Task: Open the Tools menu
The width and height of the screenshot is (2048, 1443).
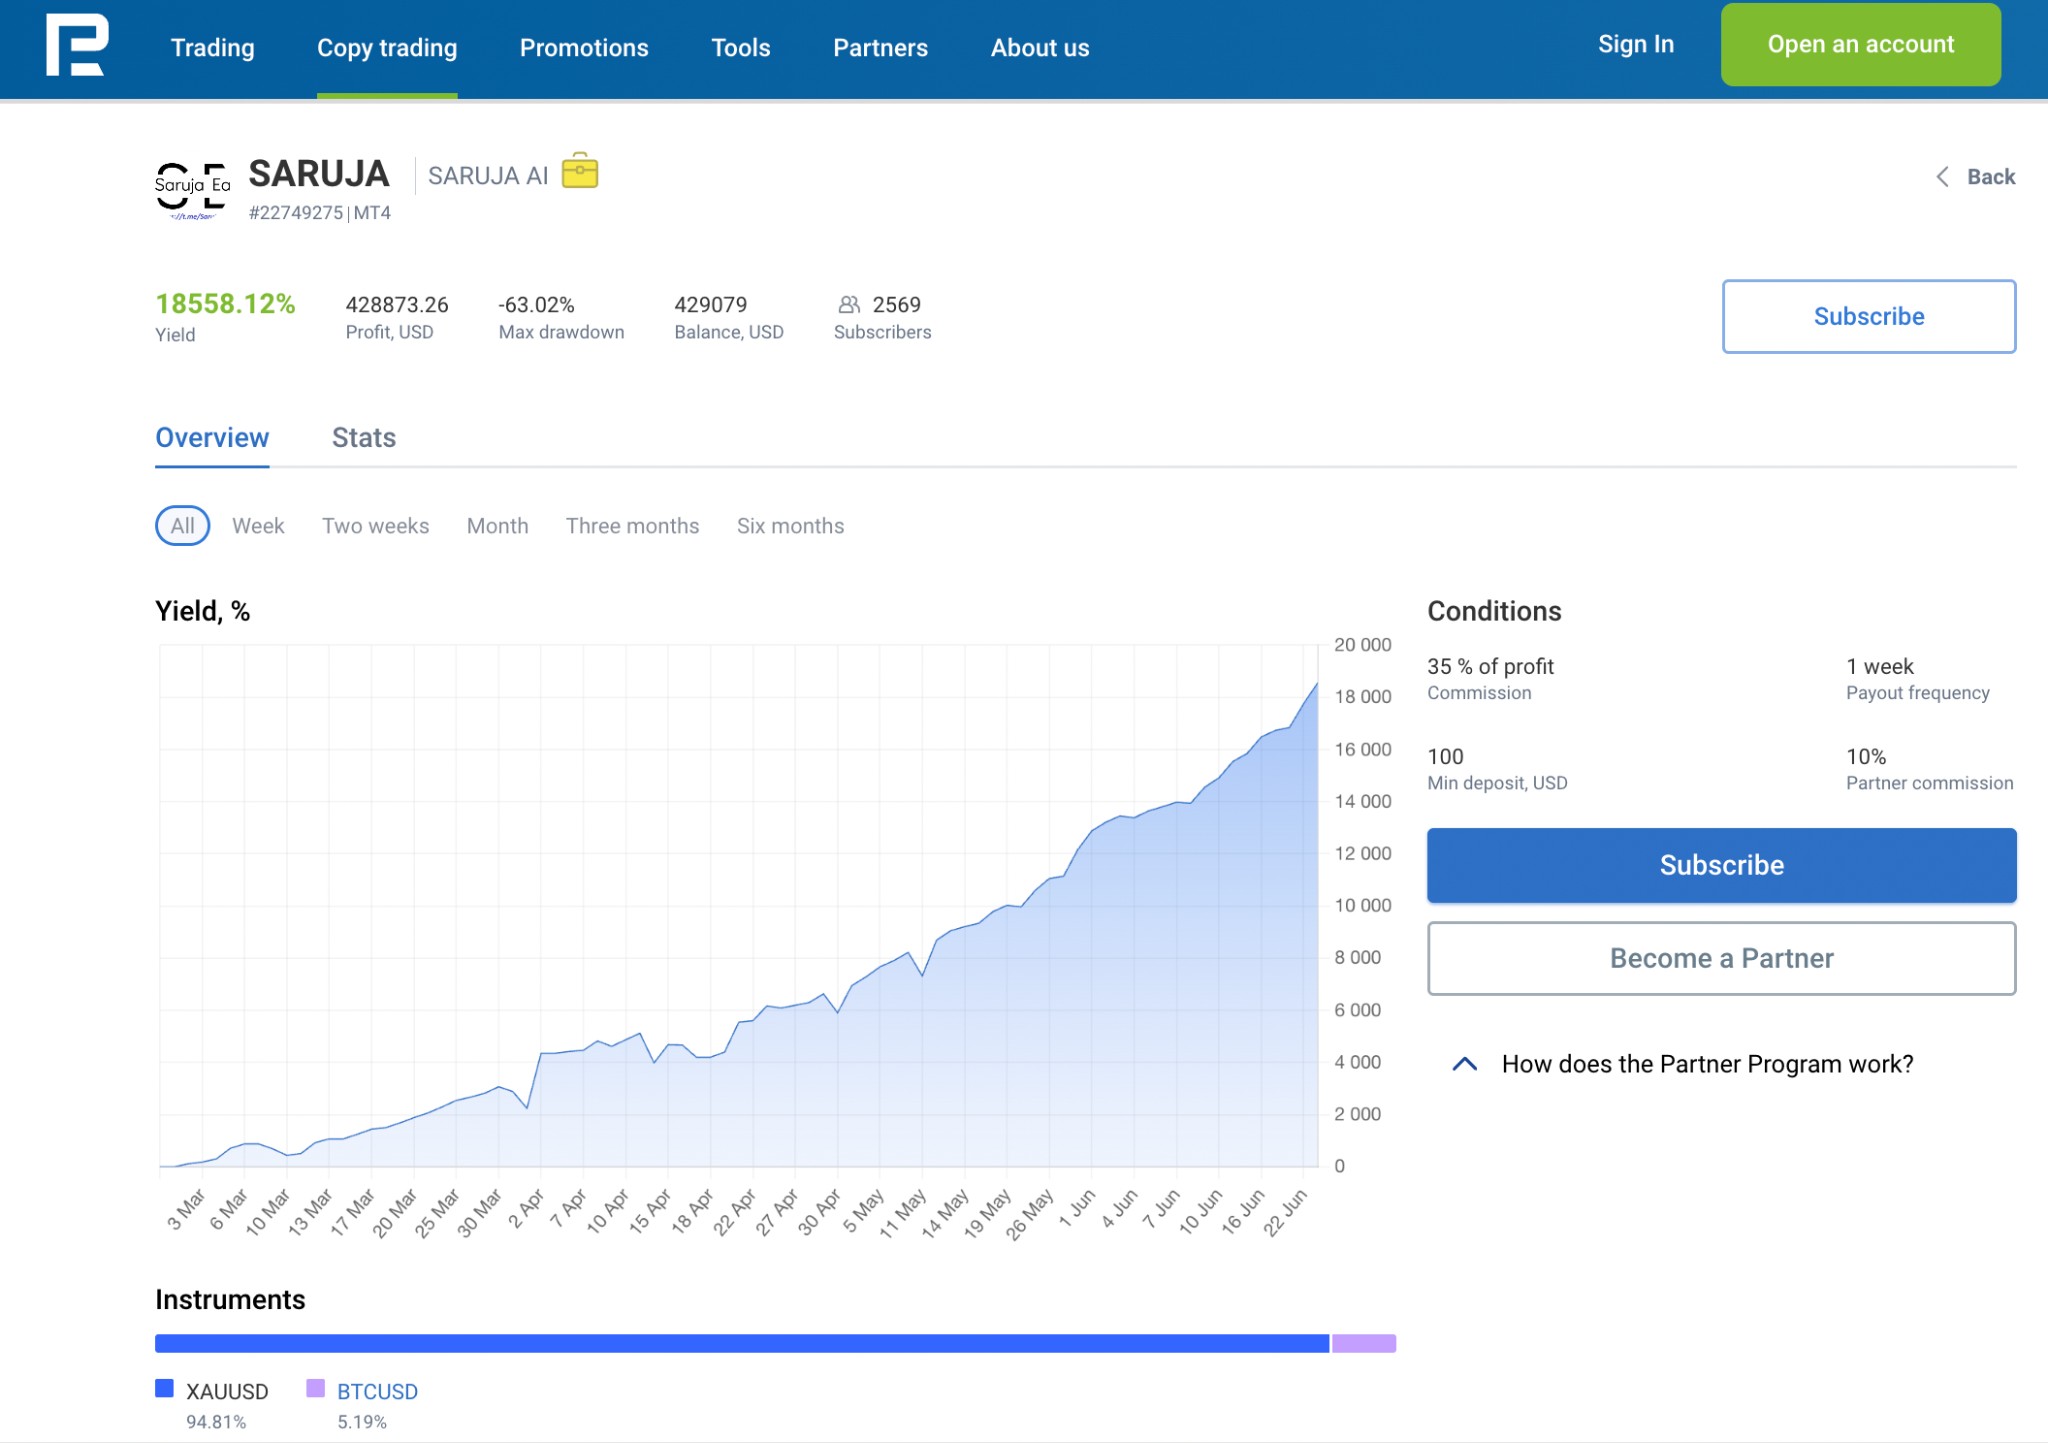Action: [x=741, y=48]
